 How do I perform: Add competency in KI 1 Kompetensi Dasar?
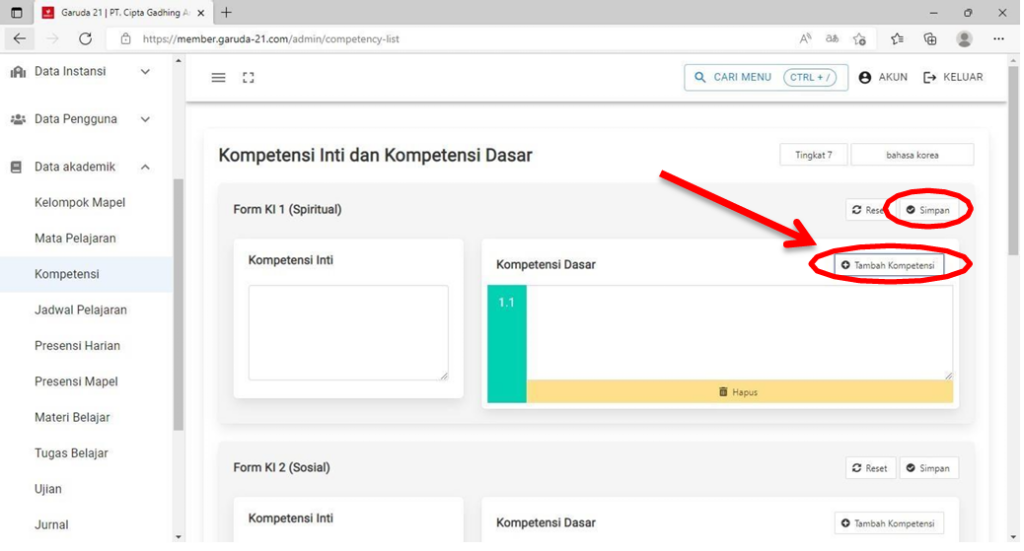coord(889,265)
